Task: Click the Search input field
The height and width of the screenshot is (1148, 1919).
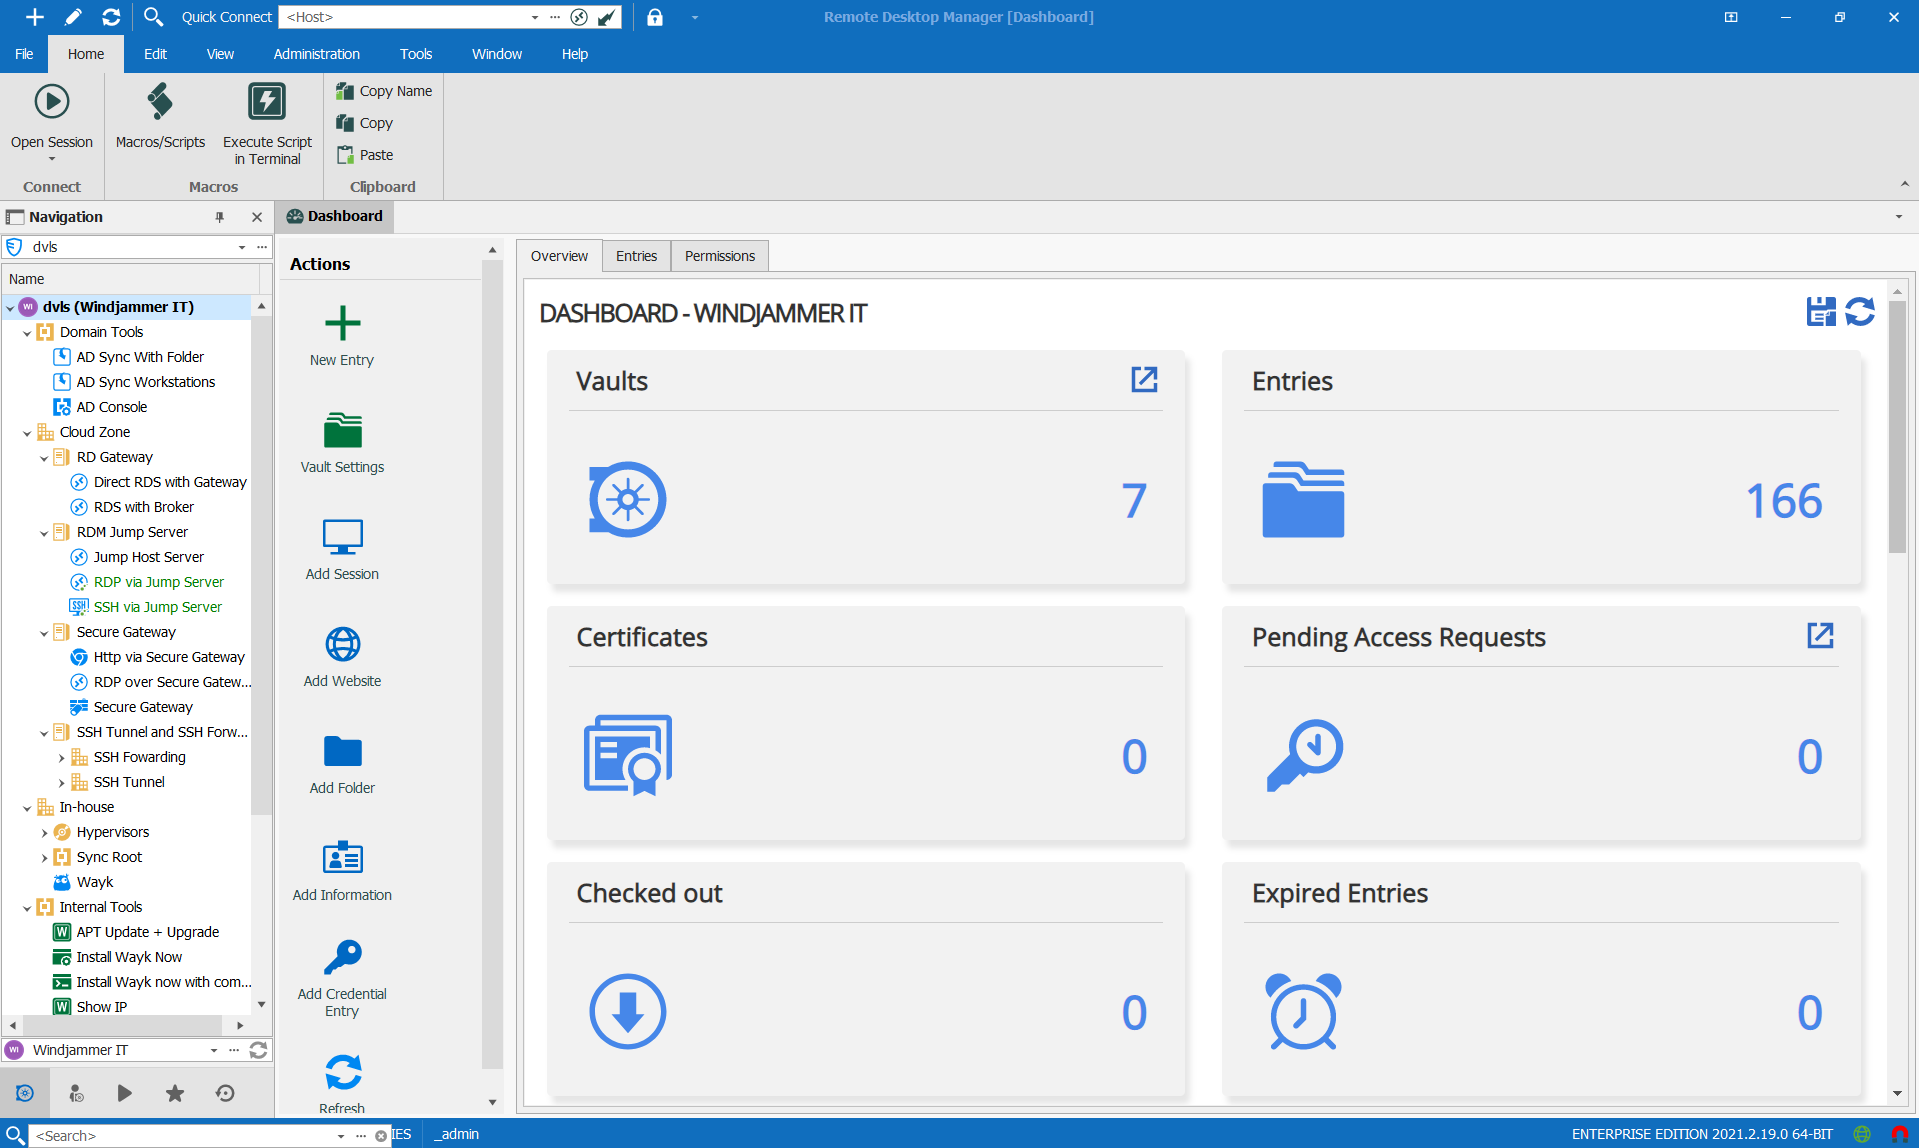Action: tap(183, 1136)
